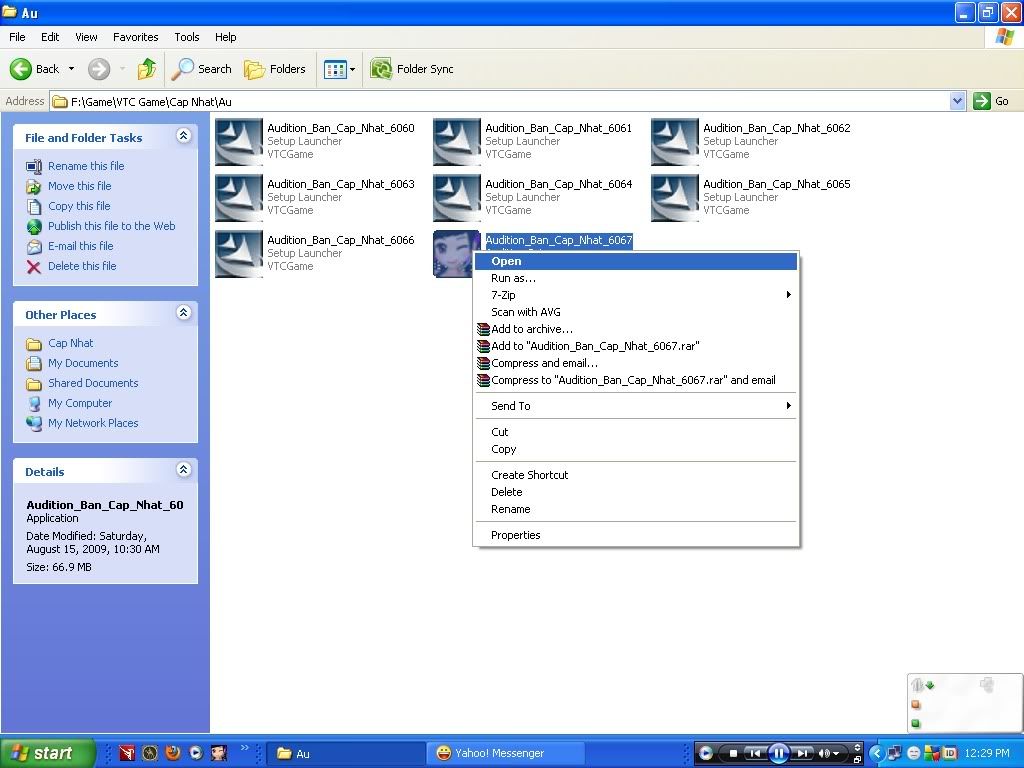Select the Audition_Ban_Cap_Nhat_6065 file icon
The width and height of the screenshot is (1024, 768).
click(675, 198)
